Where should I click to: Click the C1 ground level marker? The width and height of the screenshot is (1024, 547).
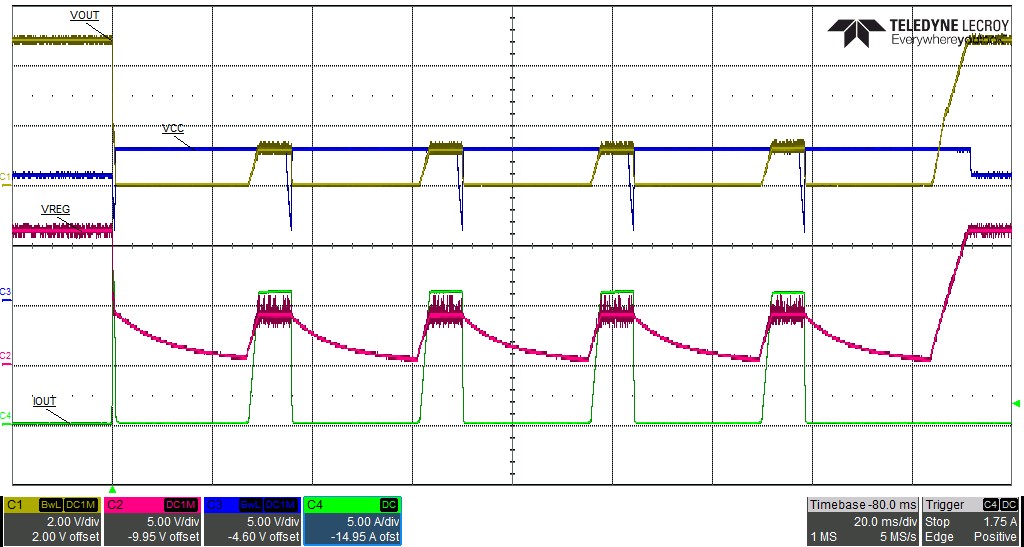(x=5, y=176)
